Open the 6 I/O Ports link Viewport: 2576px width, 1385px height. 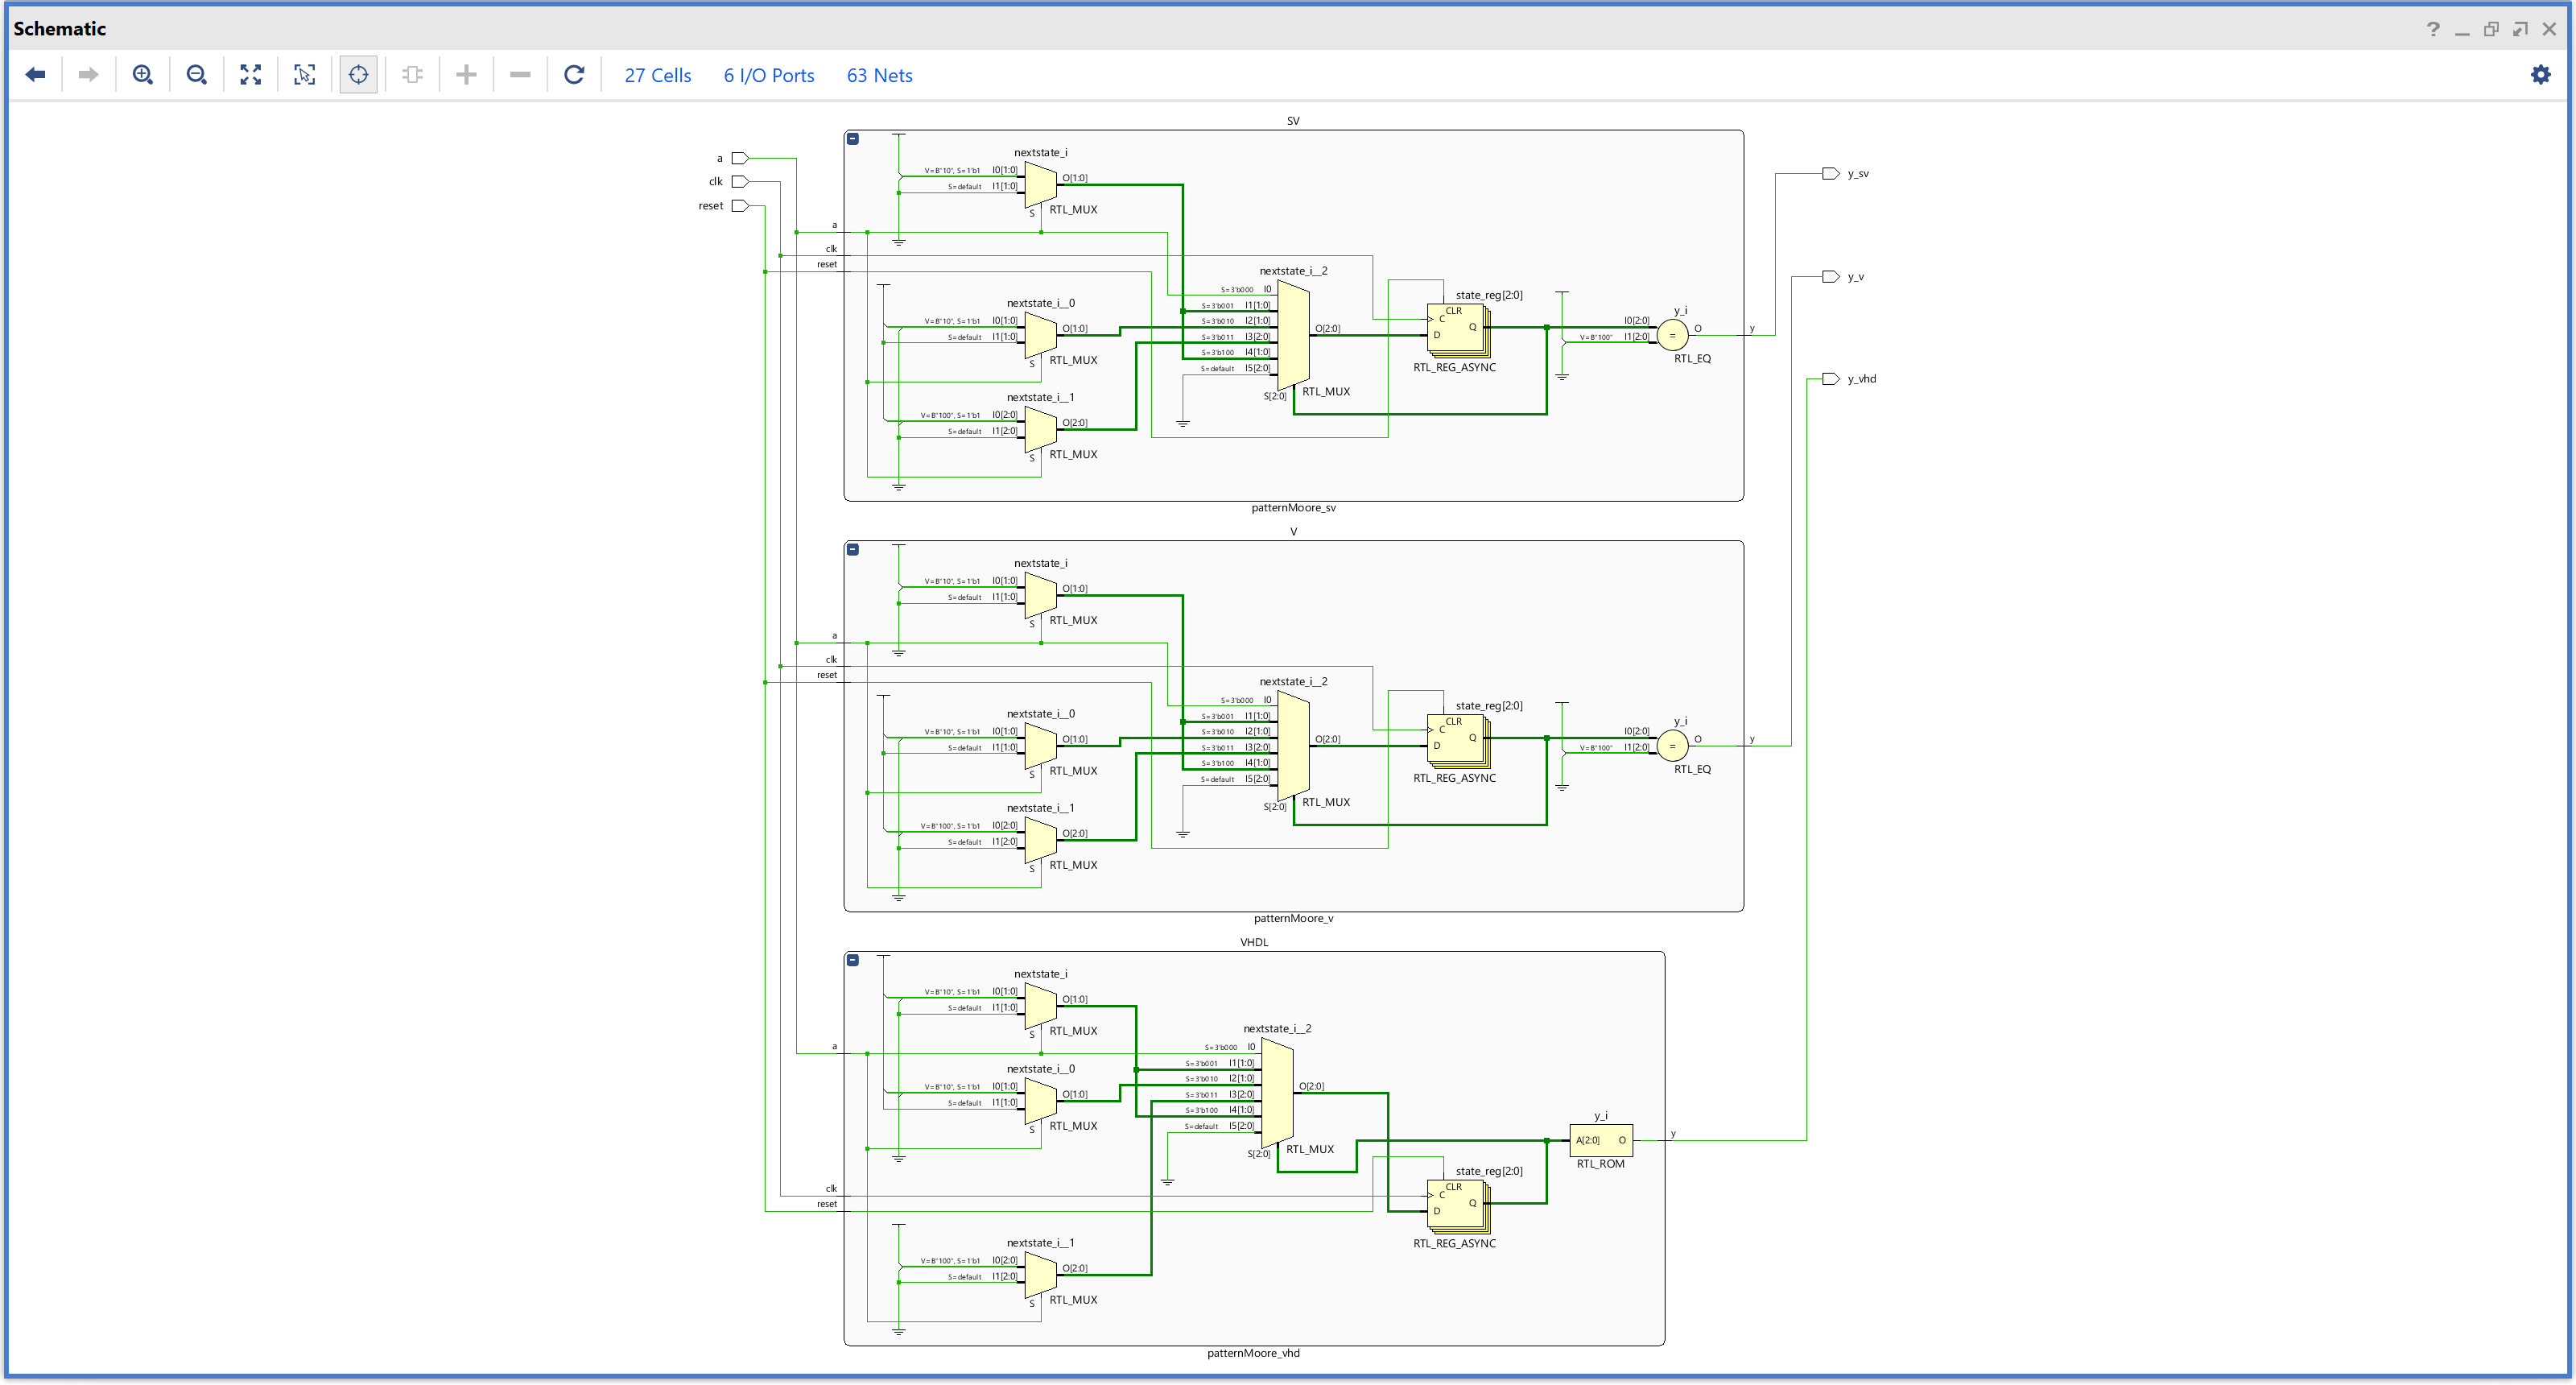tap(768, 76)
